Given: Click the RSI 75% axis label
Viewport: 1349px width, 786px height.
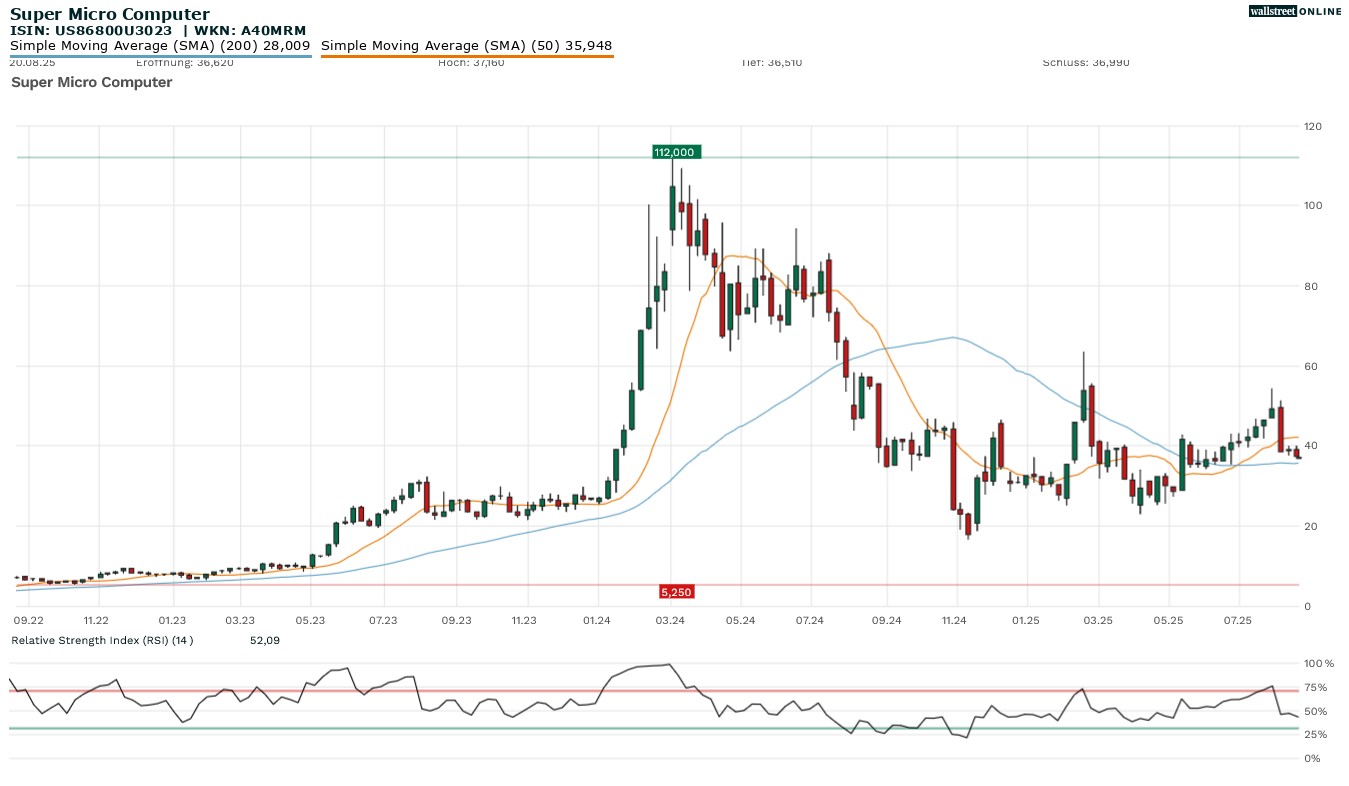Looking at the screenshot, I should [1316, 687].
